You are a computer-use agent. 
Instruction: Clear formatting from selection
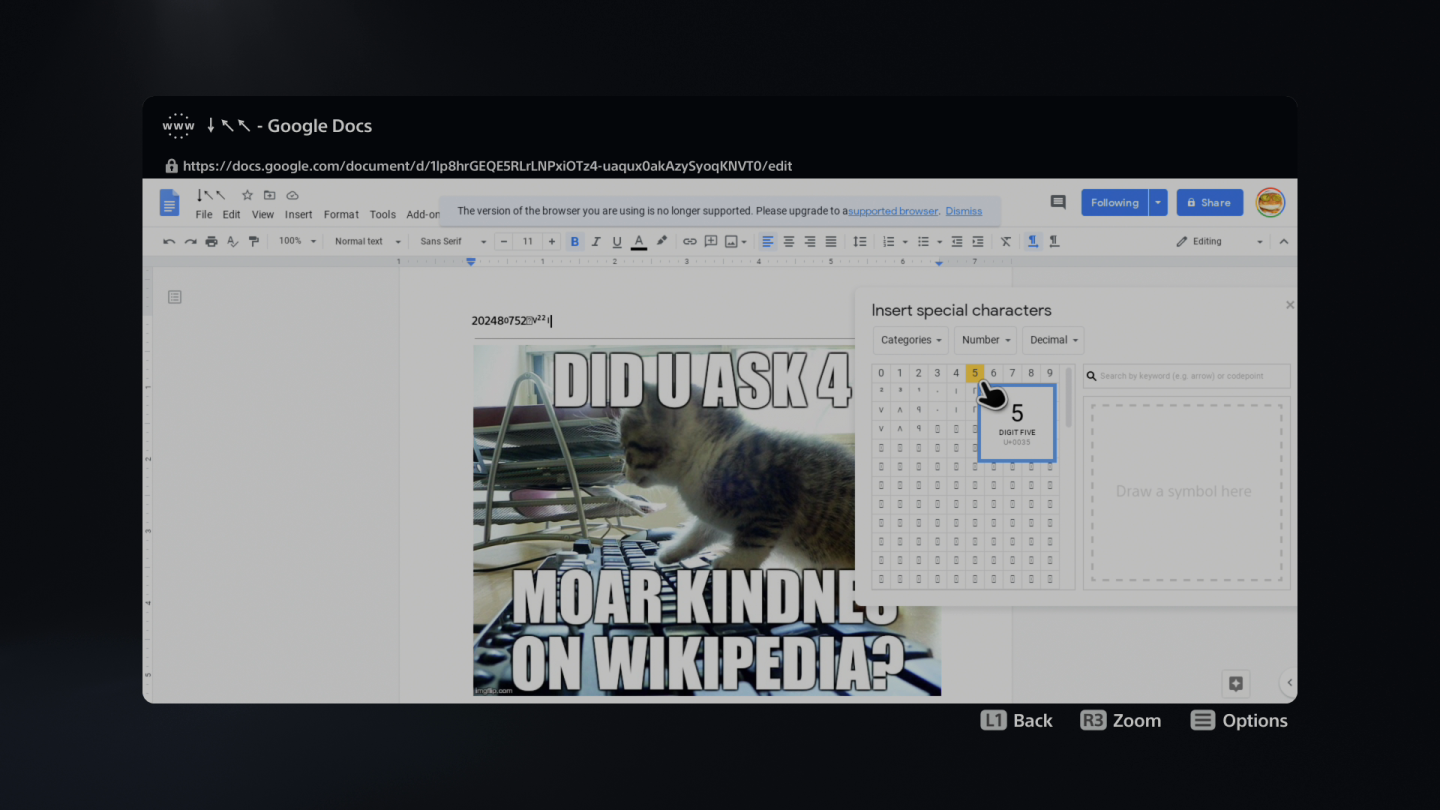point(1006,241)
